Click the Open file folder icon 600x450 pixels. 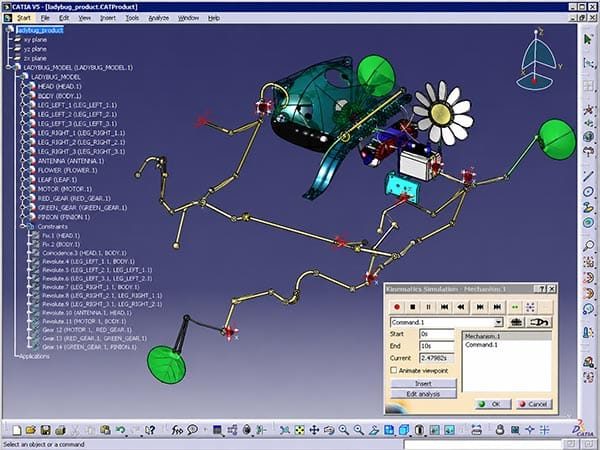point(31,430)
